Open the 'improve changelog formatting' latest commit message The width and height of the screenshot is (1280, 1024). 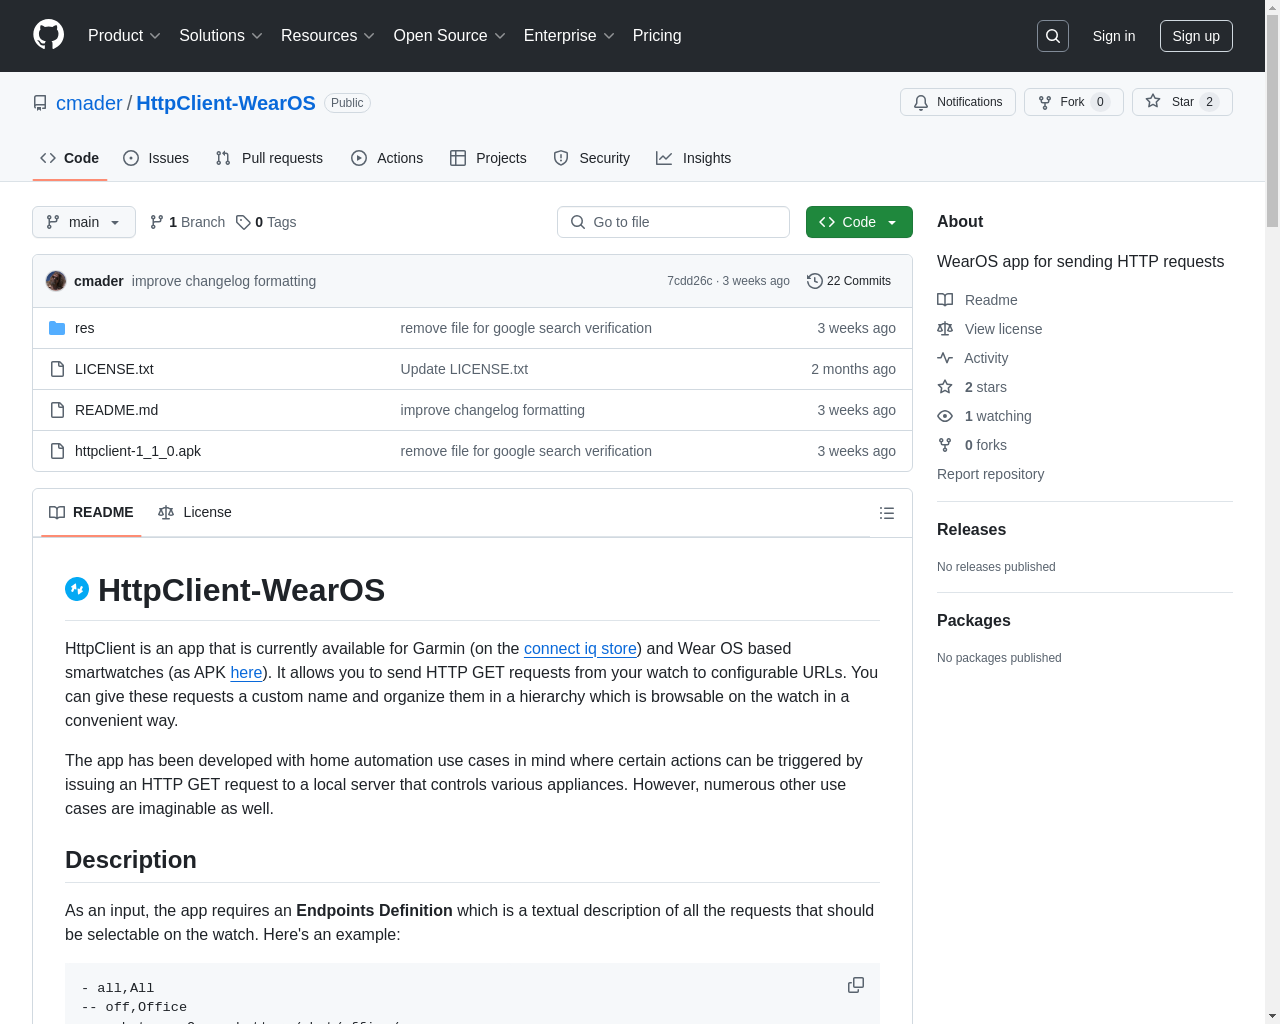click(224, 281)
